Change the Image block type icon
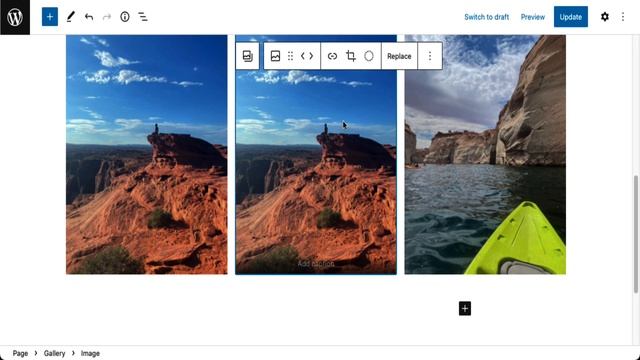 pos(276,56)
